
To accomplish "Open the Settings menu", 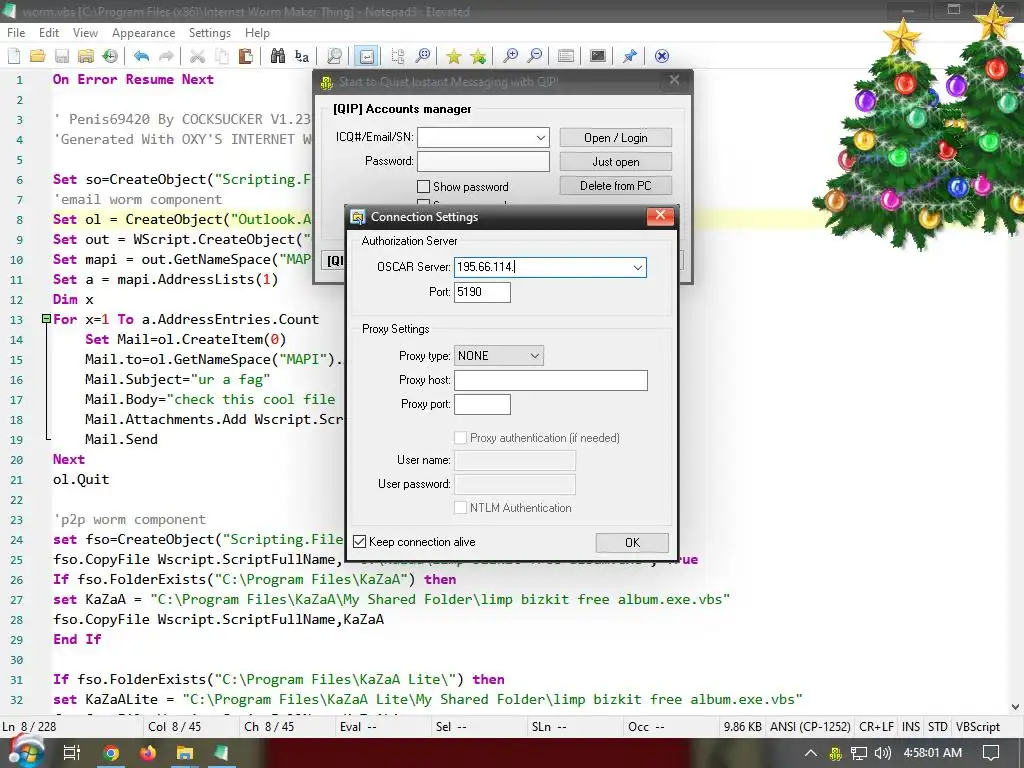I will click(x=210, y=33).
